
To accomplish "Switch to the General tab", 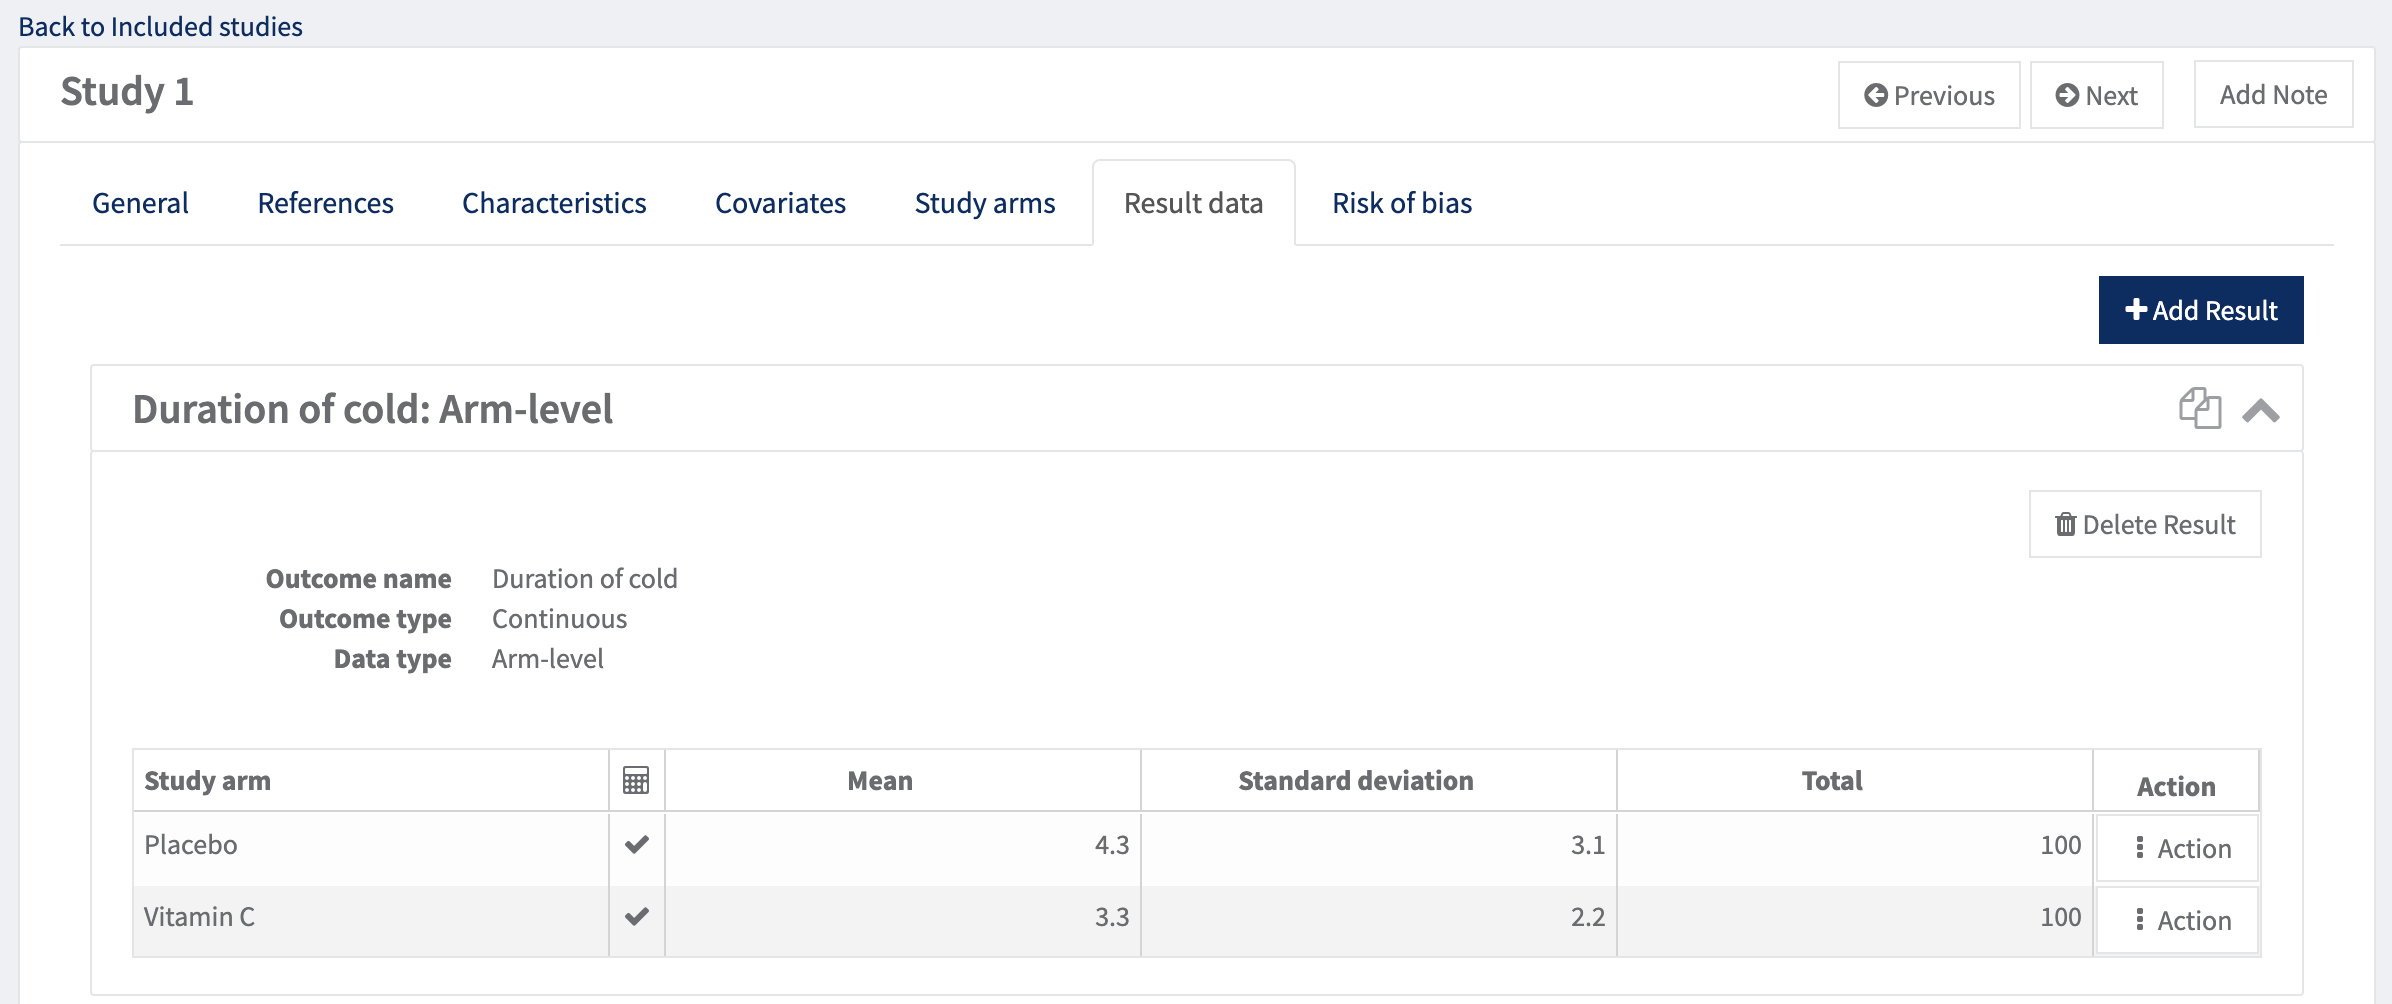I will 140,204.
